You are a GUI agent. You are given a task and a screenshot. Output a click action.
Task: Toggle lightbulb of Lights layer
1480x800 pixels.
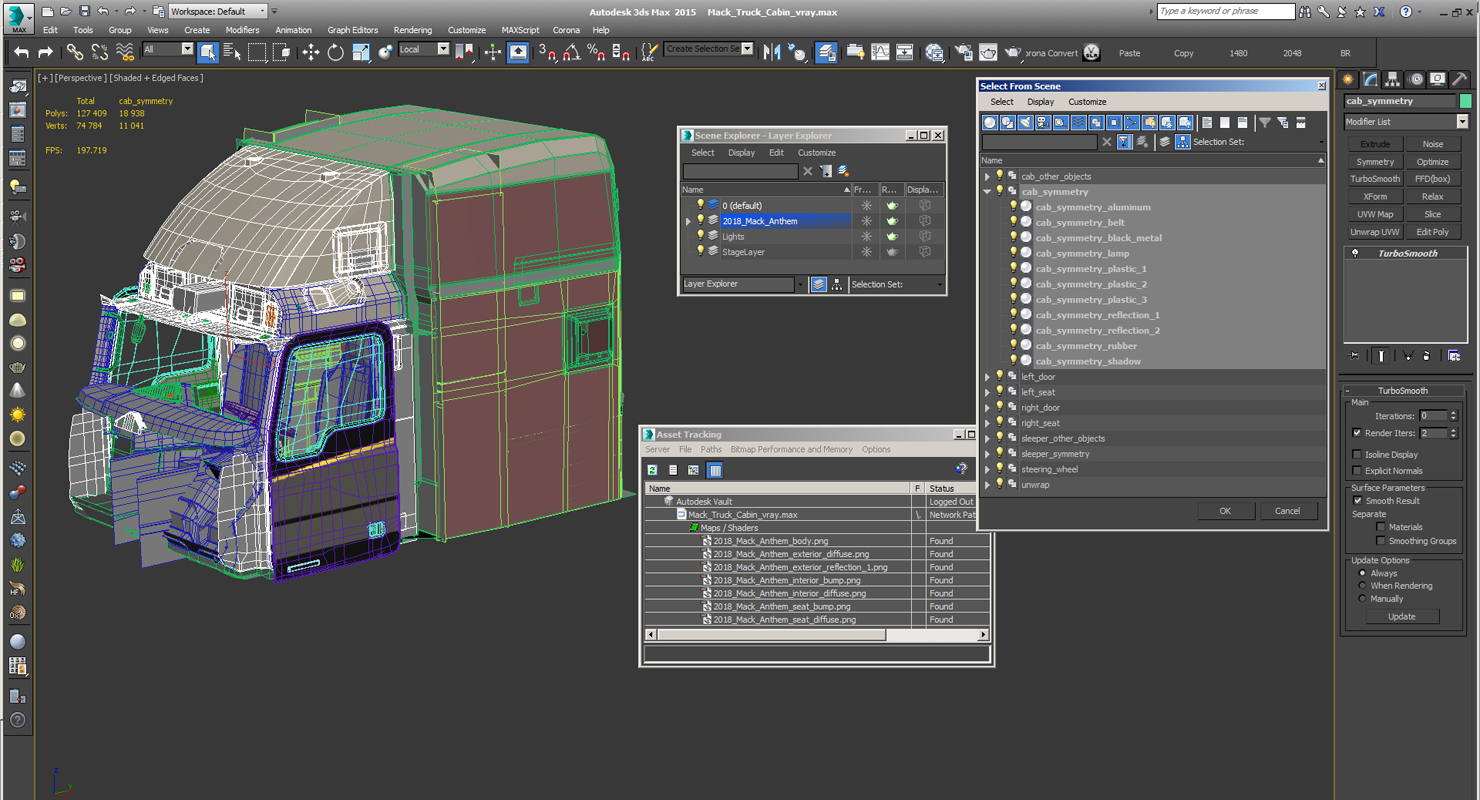pyautogui.click(x=700, y=236)
